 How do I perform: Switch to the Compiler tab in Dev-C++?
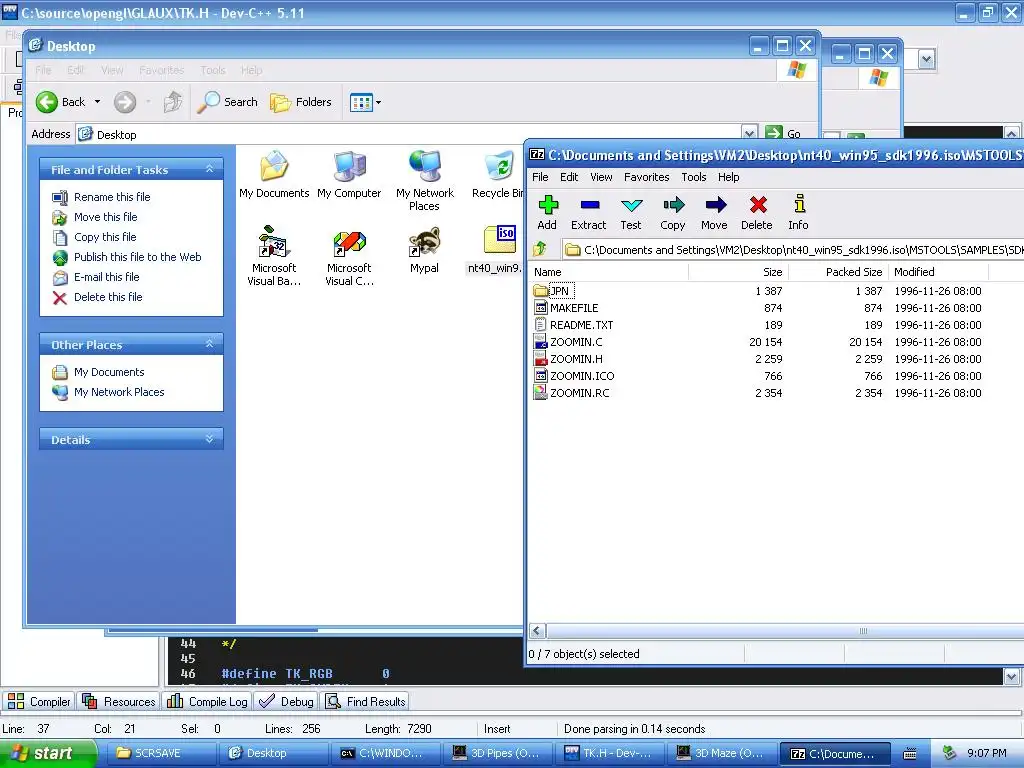pyautogui.click(x=39, y=701)
